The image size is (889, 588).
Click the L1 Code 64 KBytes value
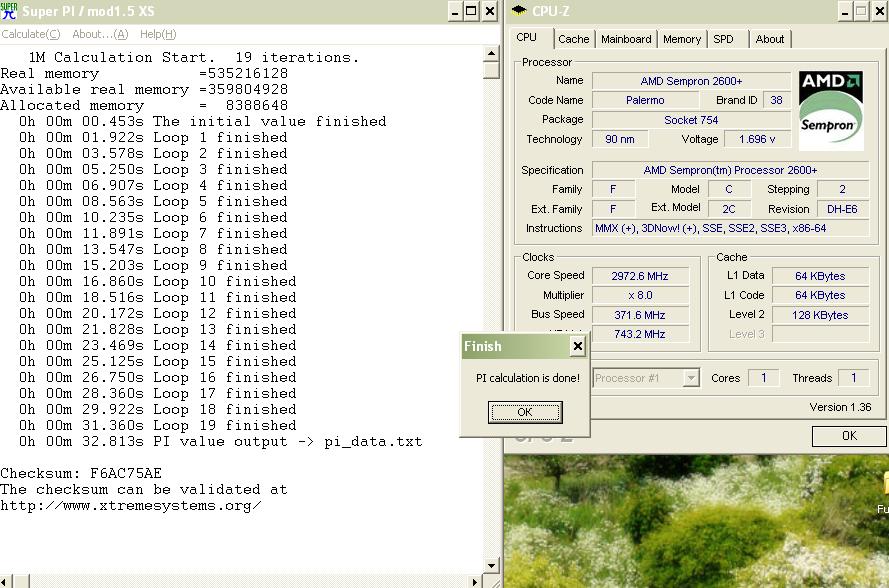(820, 295)
